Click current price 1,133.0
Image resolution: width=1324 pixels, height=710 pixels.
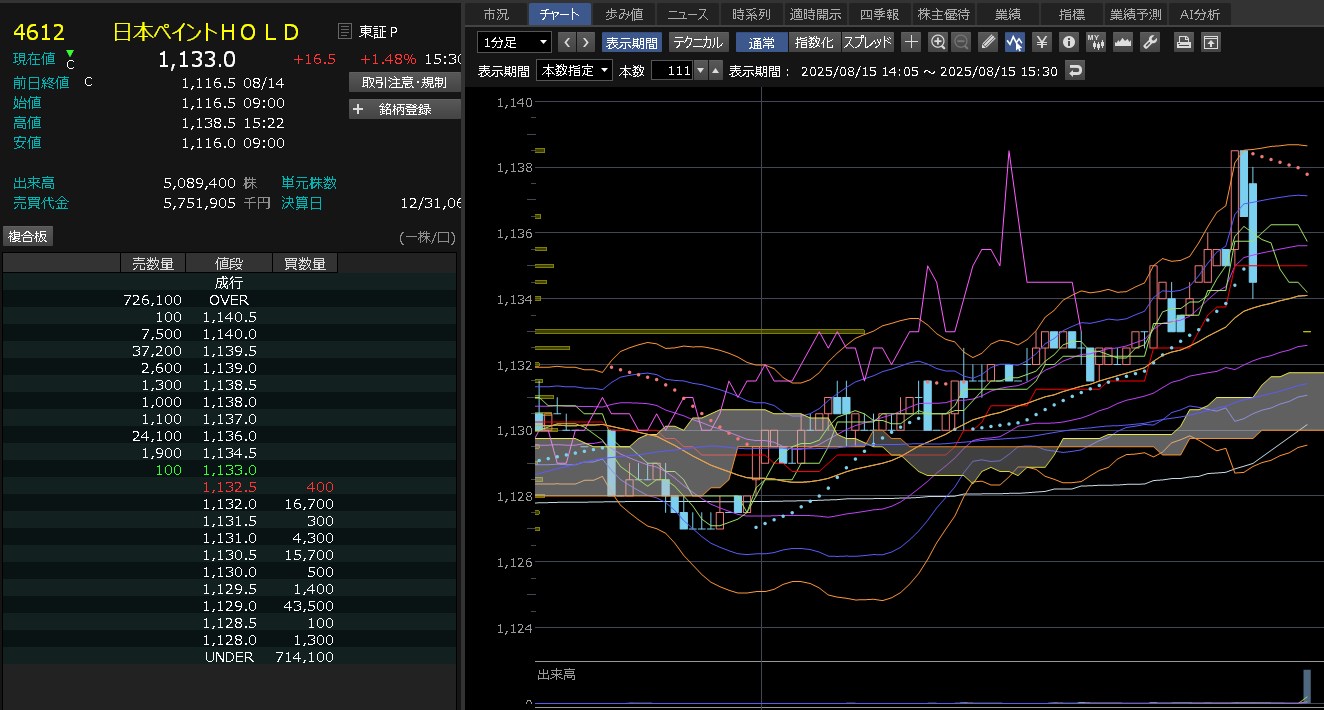click(x=197, y=60)
